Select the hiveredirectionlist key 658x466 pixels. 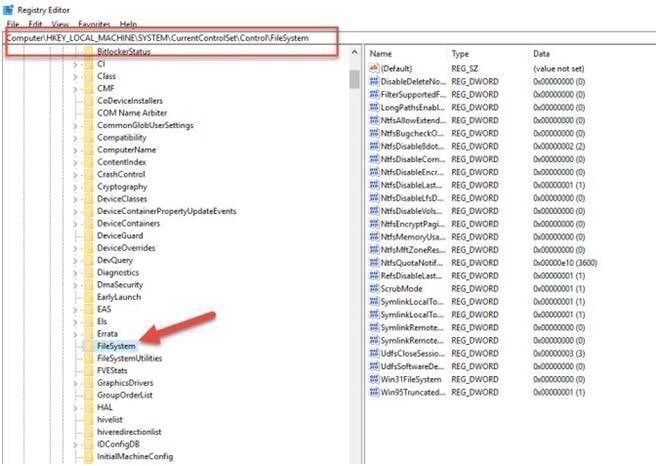pos(129,432)
